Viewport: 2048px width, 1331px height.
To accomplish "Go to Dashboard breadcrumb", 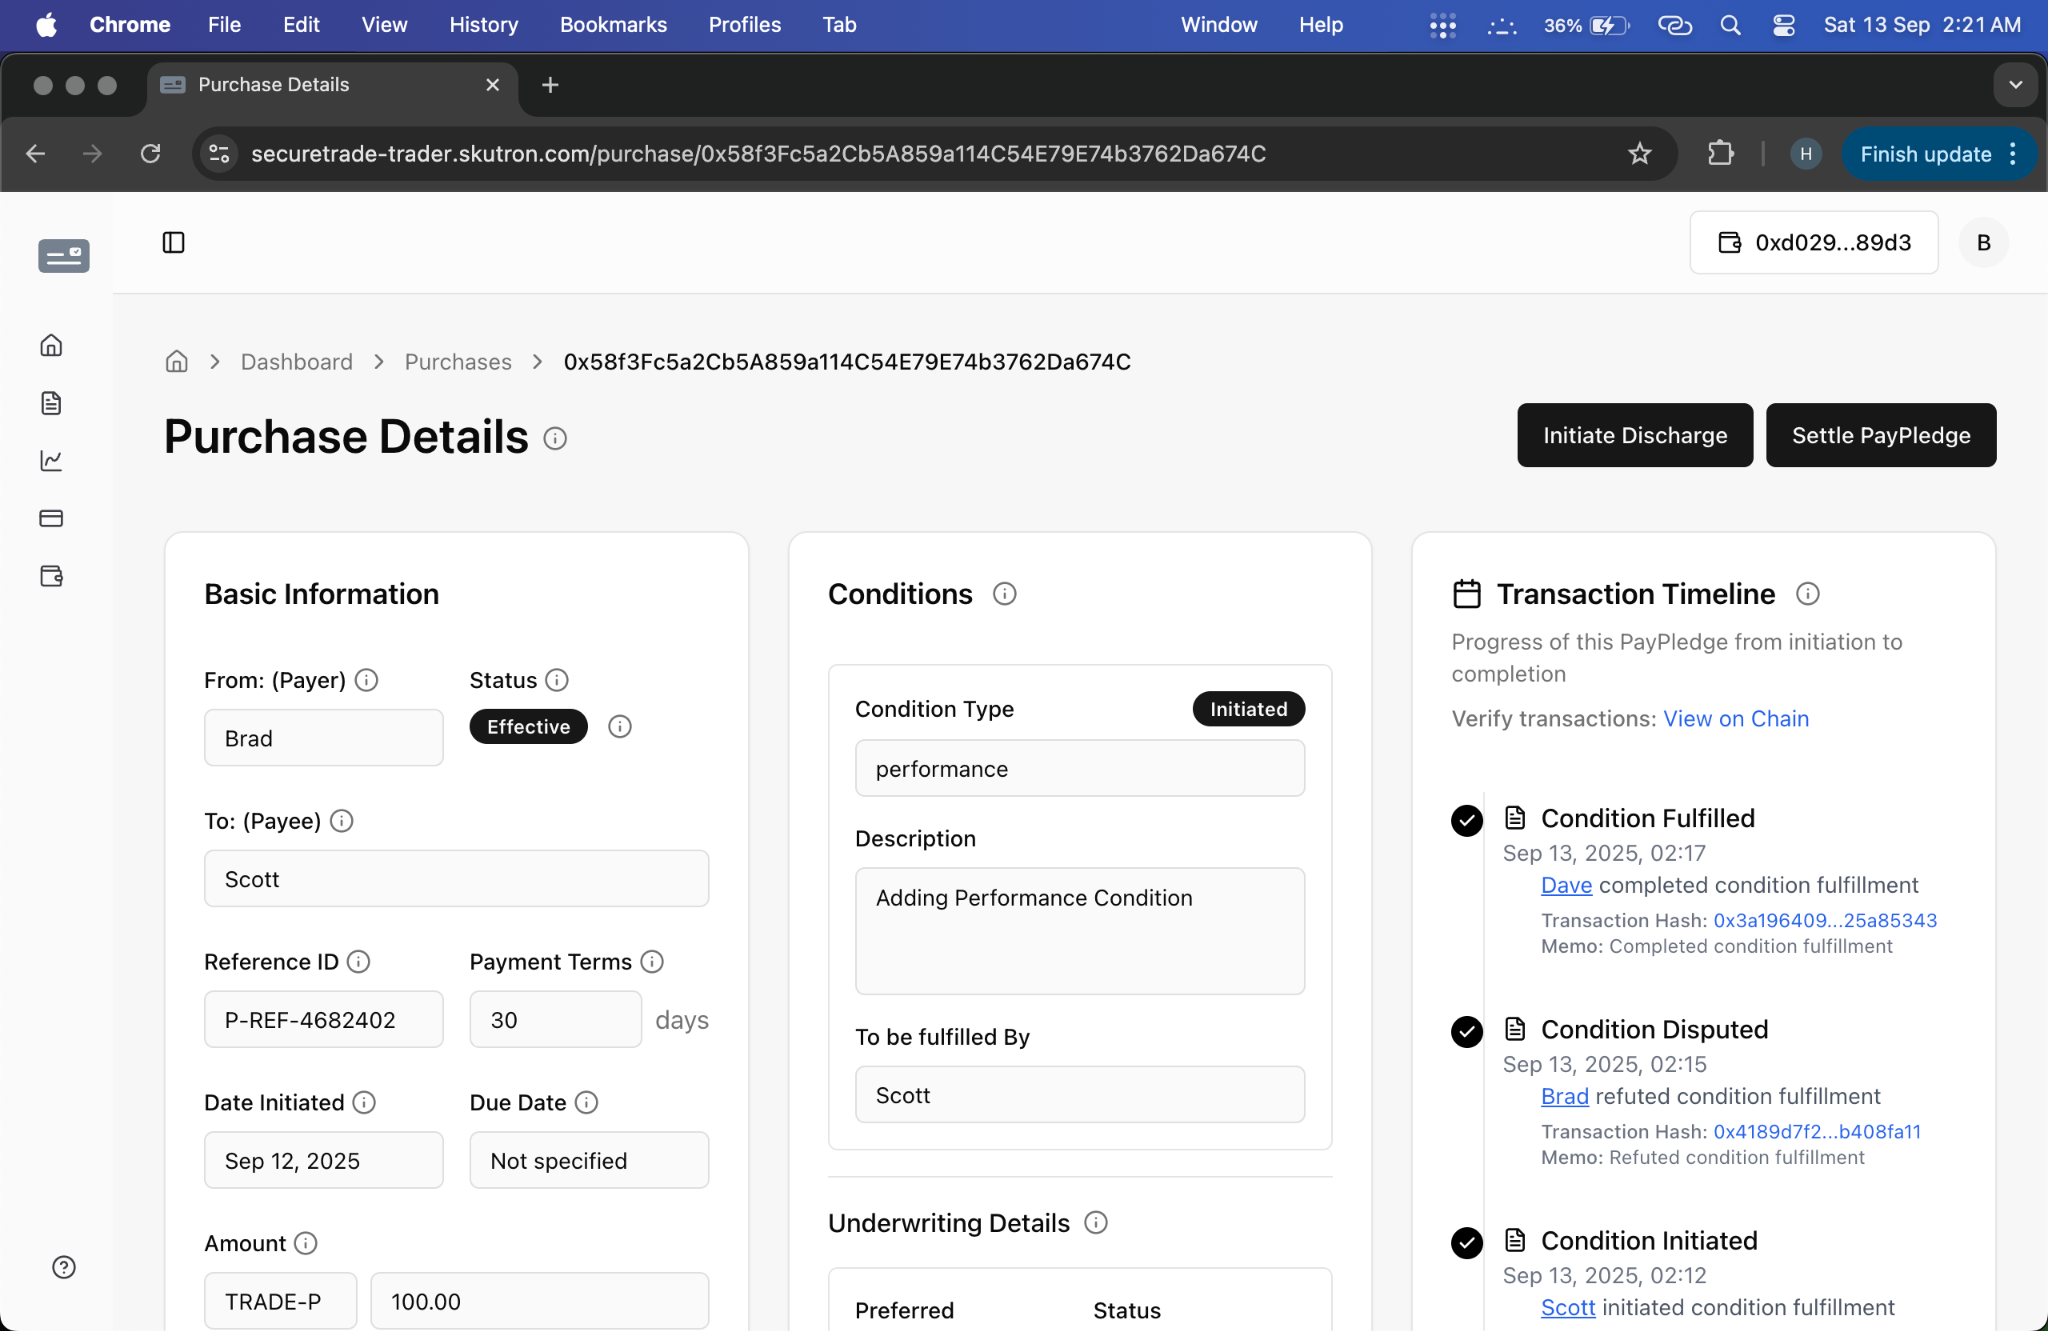I will click(297, 361).
